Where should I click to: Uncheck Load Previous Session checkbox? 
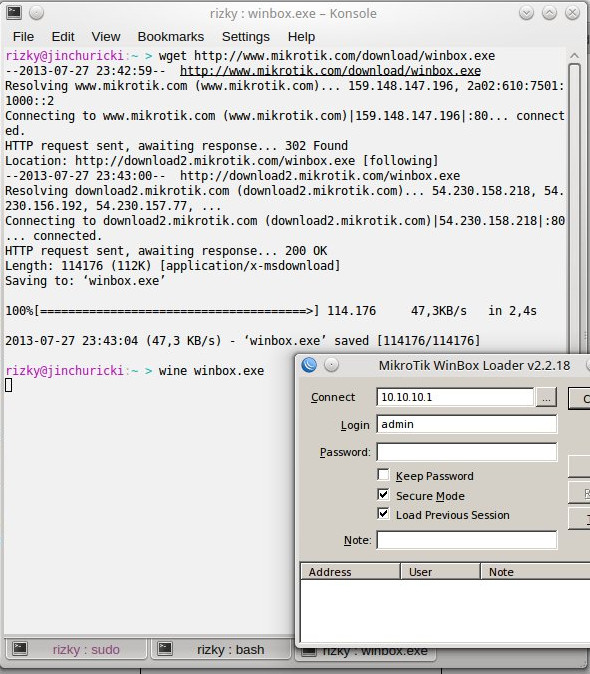383,514
